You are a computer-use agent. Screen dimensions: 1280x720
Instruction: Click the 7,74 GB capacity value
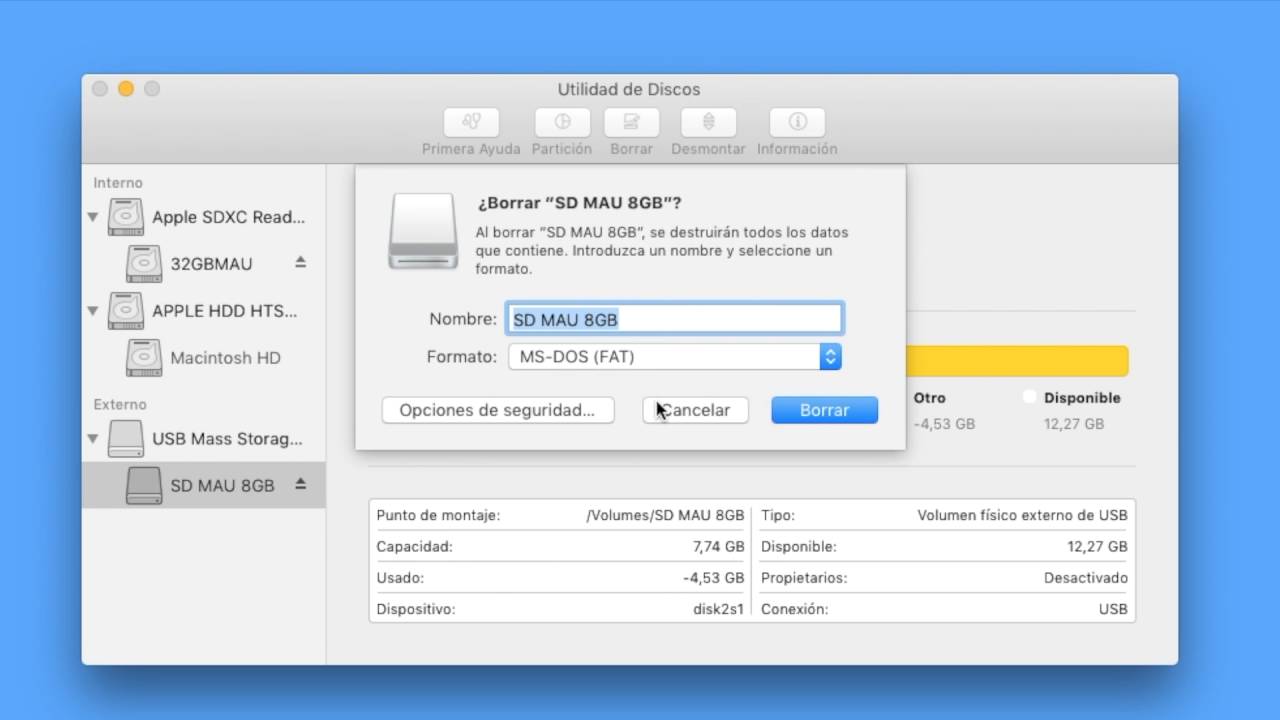718,547
